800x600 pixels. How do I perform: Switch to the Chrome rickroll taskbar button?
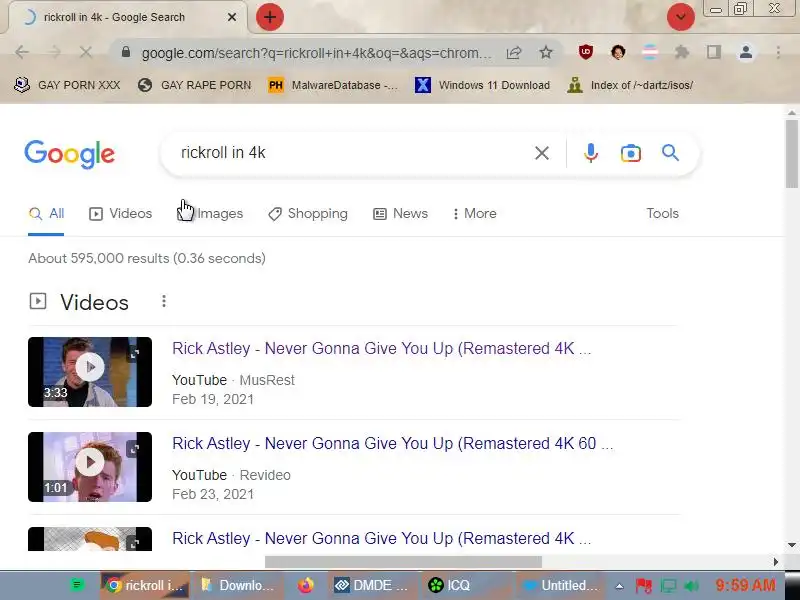(145, 585)
